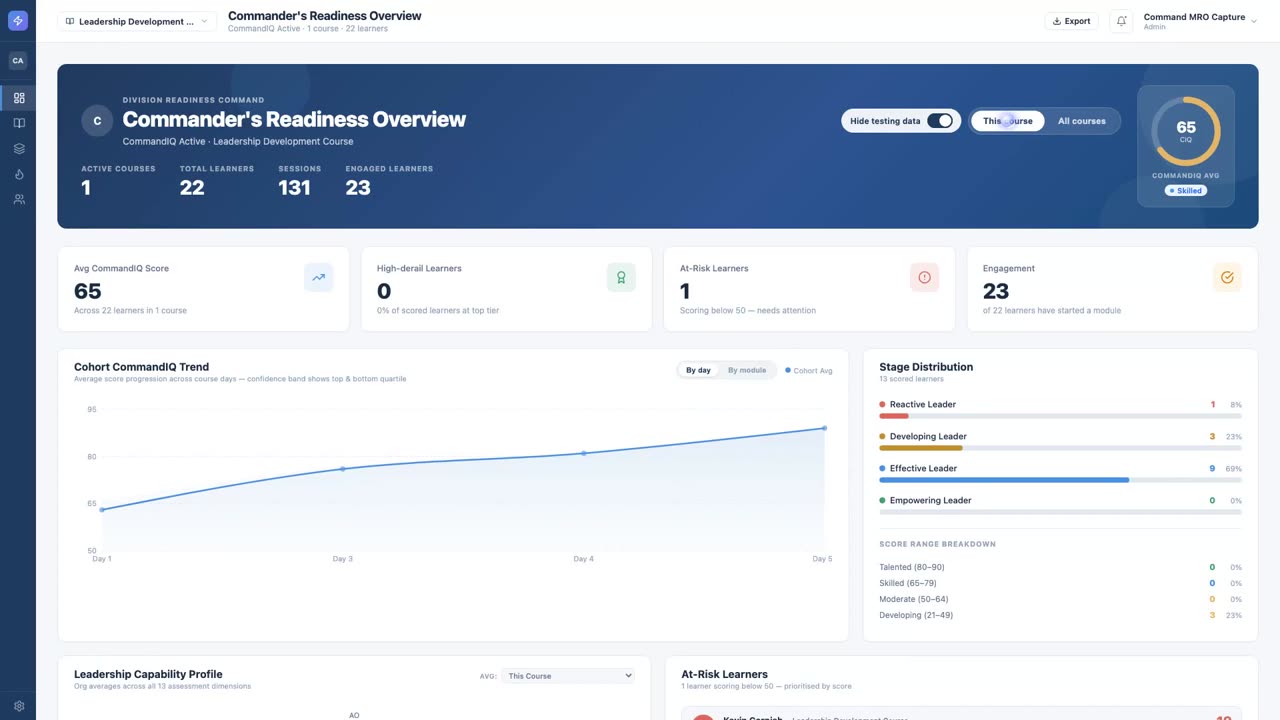Click the Developing (21–49) score range row

(1060, 615)
